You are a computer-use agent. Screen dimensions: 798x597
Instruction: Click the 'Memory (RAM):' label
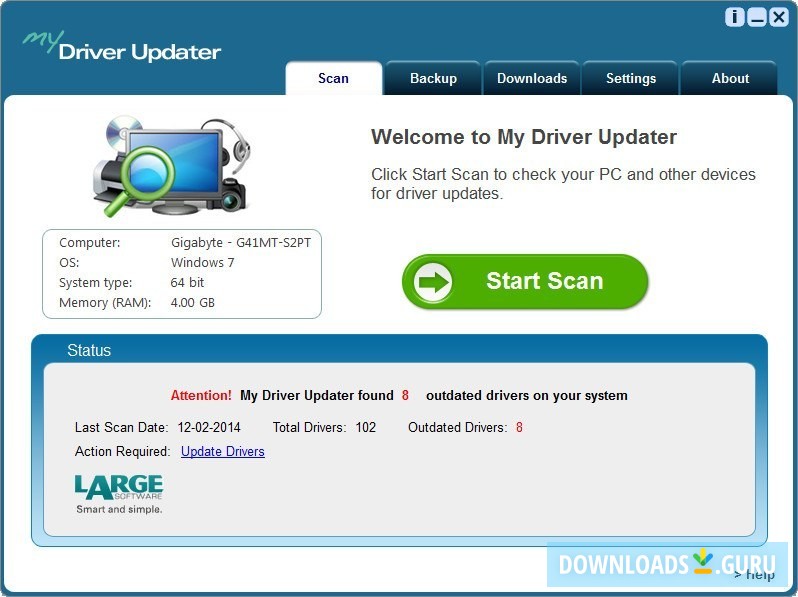[105, 303]
